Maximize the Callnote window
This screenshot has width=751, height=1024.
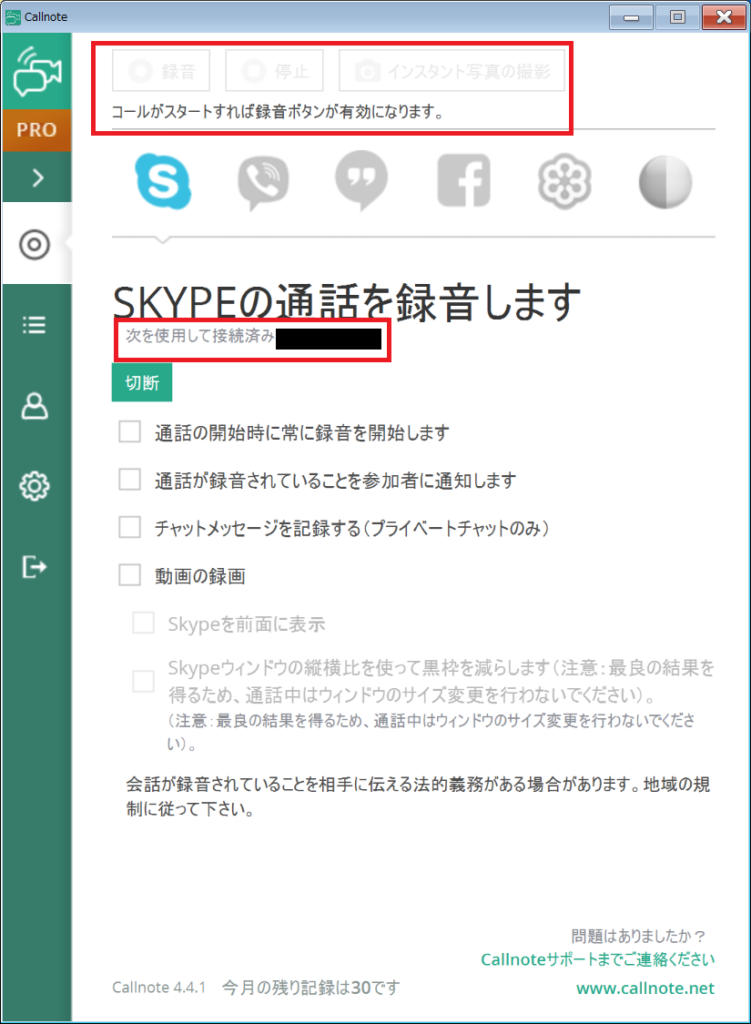pyautogui.click(x=677, y=17)
